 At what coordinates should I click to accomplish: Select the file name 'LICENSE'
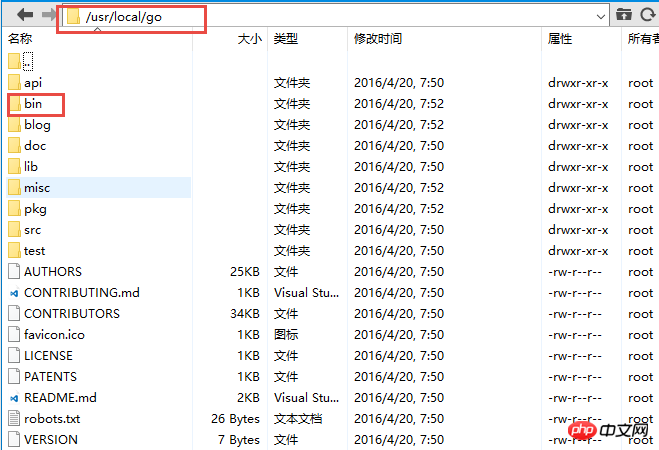[48, 356]
